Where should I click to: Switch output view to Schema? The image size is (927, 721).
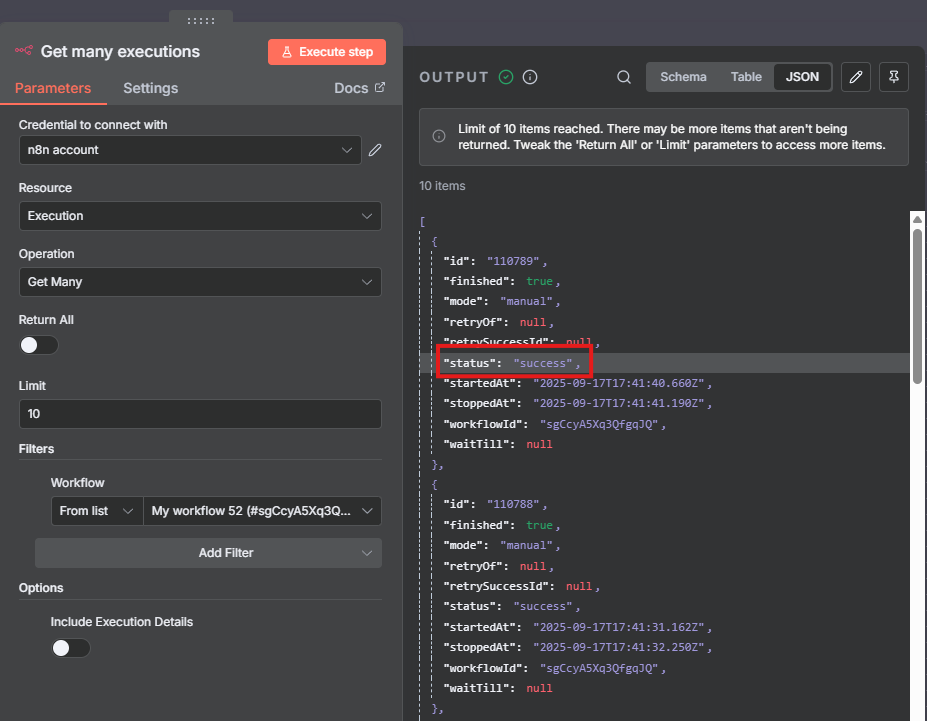[683, 77]
